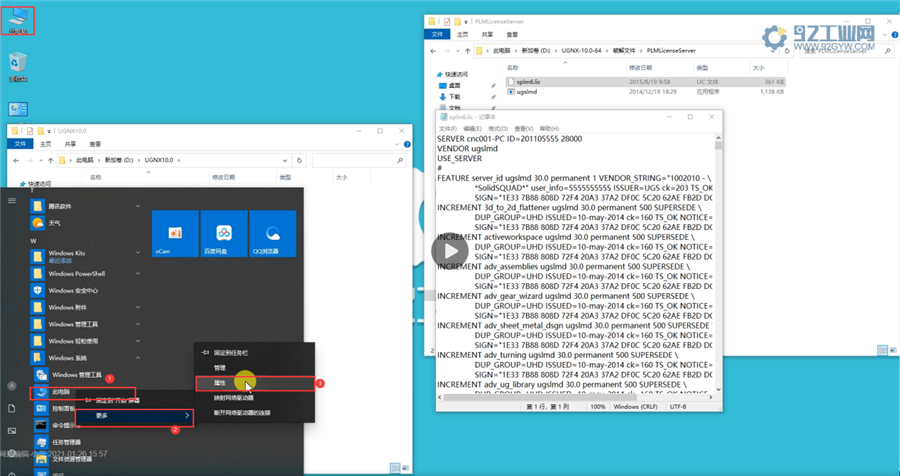Image resolution: width=900 pixels, height=476 pixels.
Task: Open 编辑(E) menu in Notepad
Action: 472,129
